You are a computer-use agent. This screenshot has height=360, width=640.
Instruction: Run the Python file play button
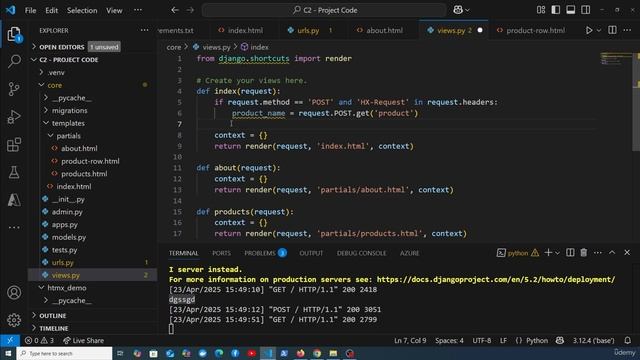click(589, 30)
